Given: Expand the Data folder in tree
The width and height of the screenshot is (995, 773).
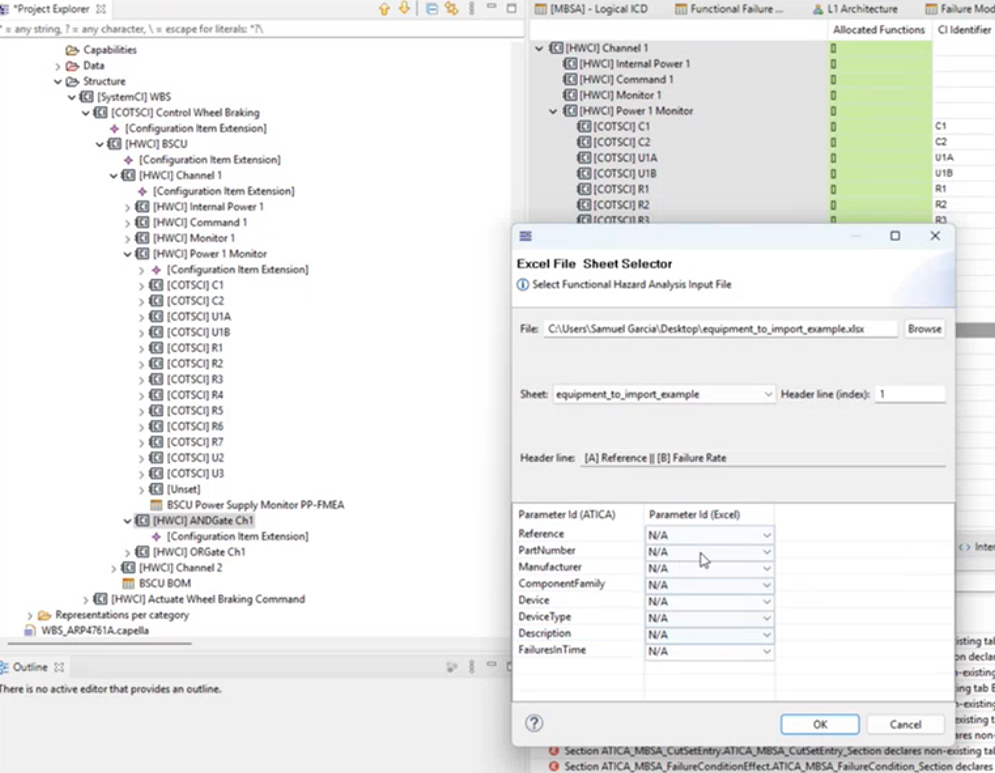Looking at the screenshot, I should [x=58, y=65].
